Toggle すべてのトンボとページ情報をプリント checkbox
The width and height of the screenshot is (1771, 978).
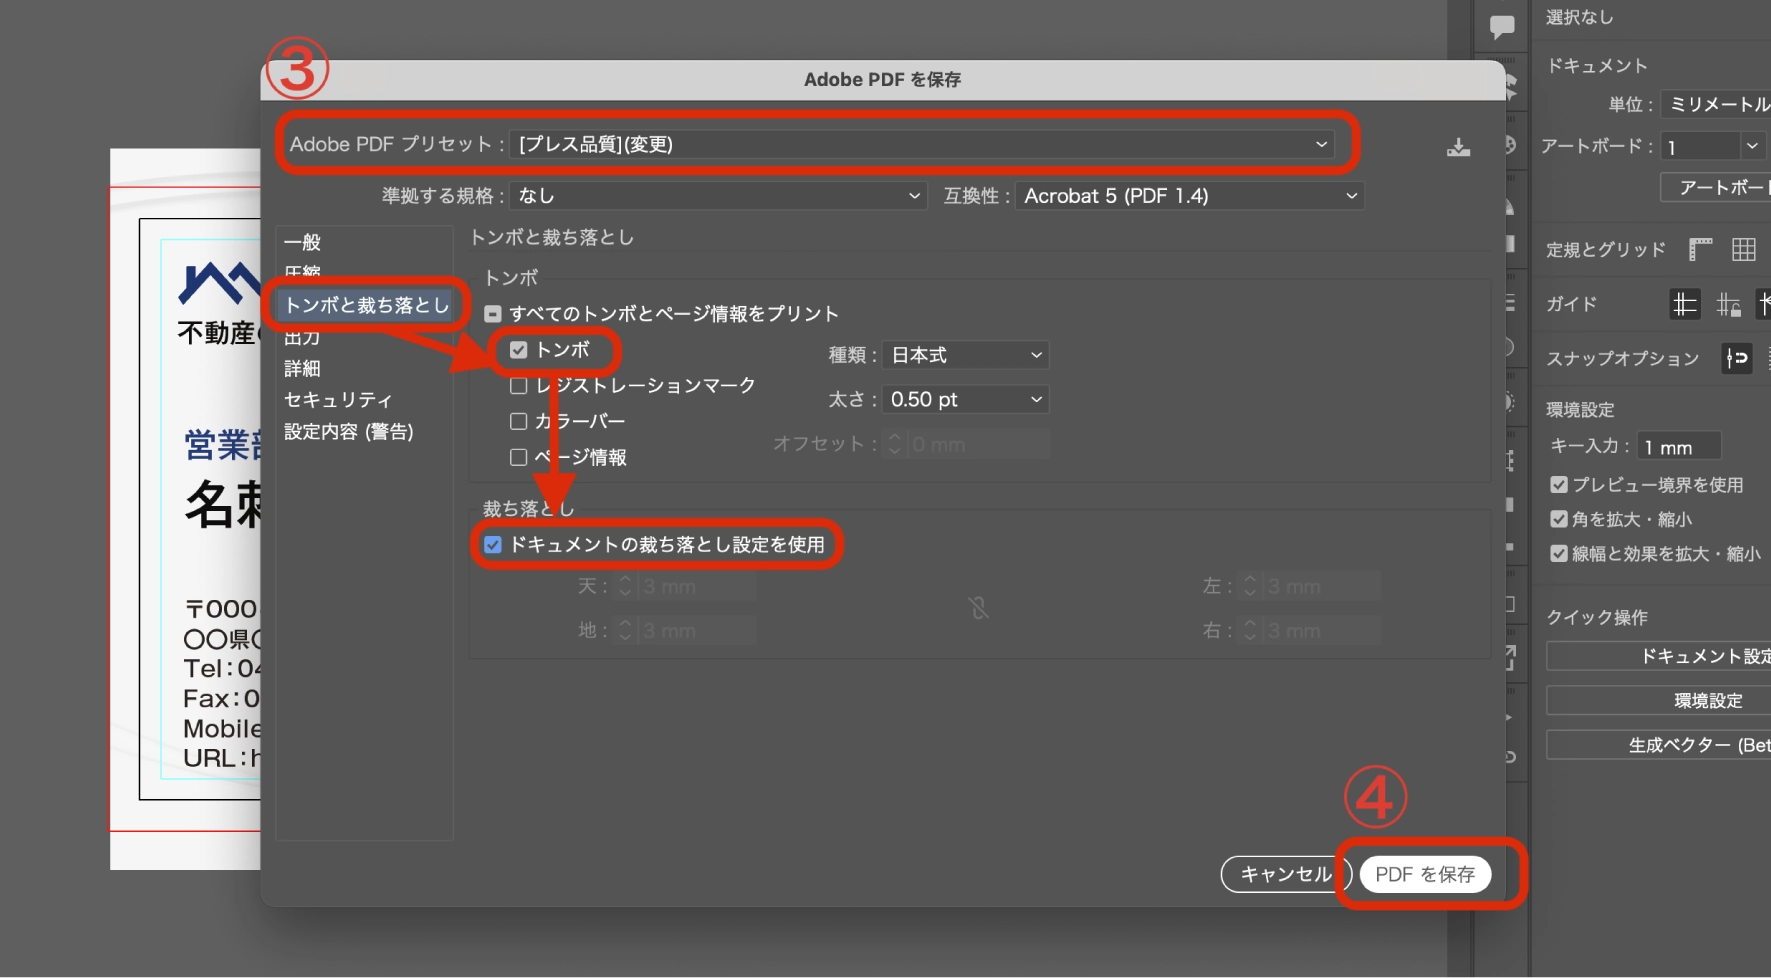coord(493,314)
